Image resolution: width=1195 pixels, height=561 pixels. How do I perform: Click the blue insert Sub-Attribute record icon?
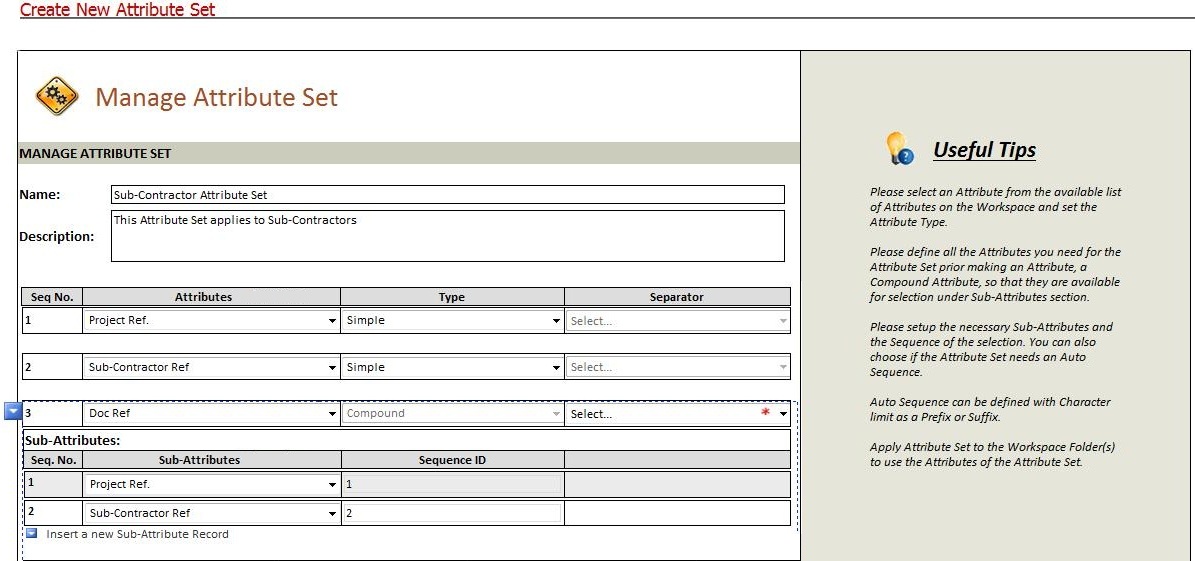(x=31, y=534)
